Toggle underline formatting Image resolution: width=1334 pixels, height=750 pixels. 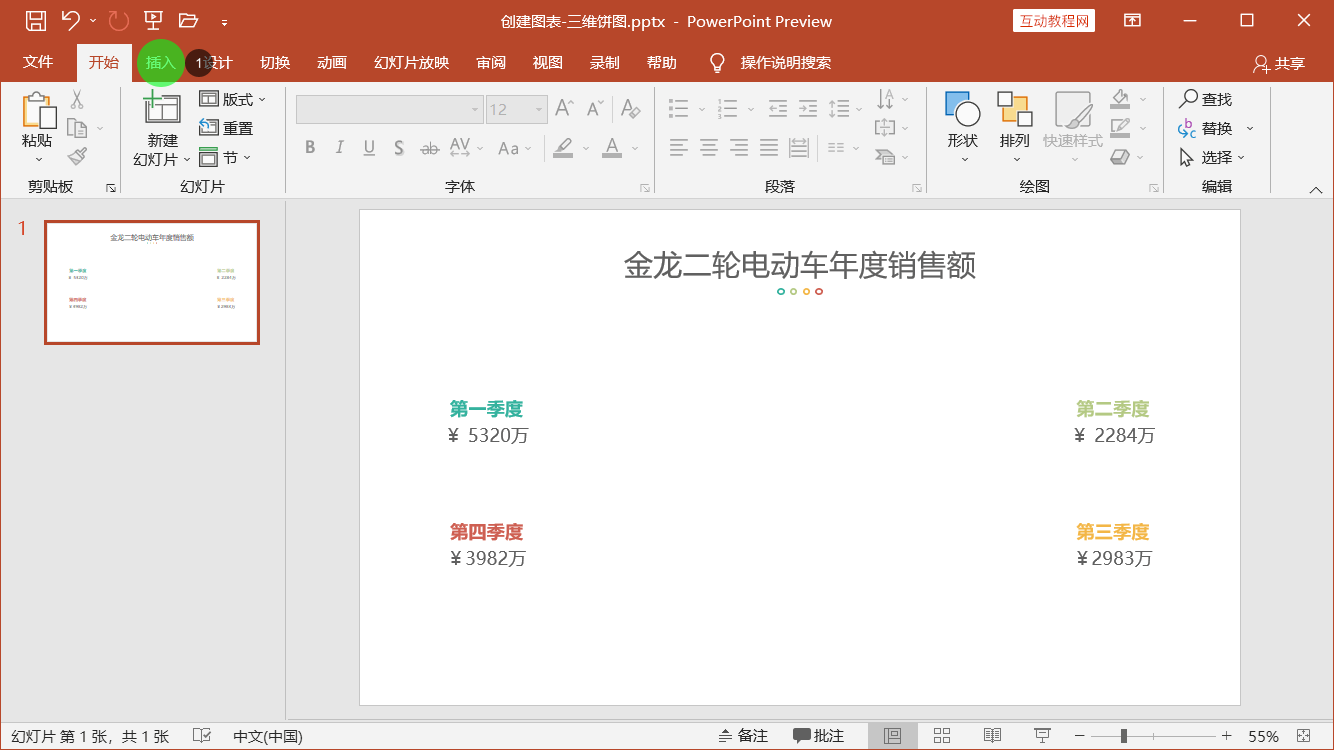click(x=369, y=148)
